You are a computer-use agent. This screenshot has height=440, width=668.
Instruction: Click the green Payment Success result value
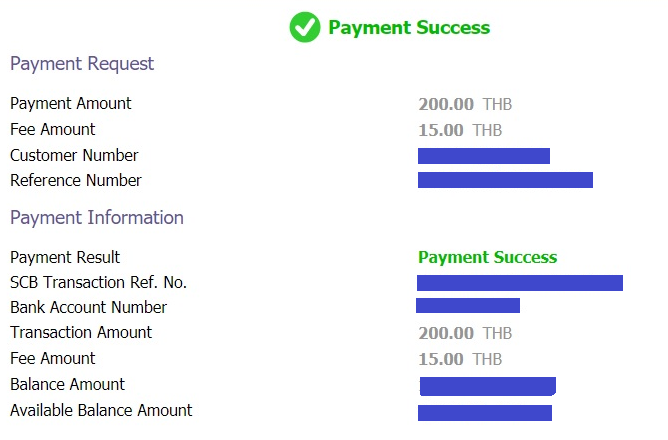(x=487, y=257)
